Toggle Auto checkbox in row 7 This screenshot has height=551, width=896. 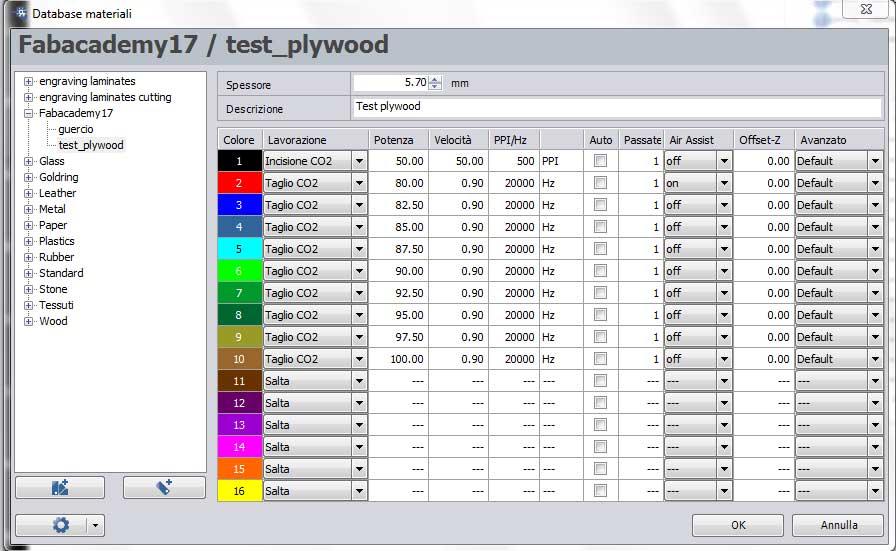600,293
